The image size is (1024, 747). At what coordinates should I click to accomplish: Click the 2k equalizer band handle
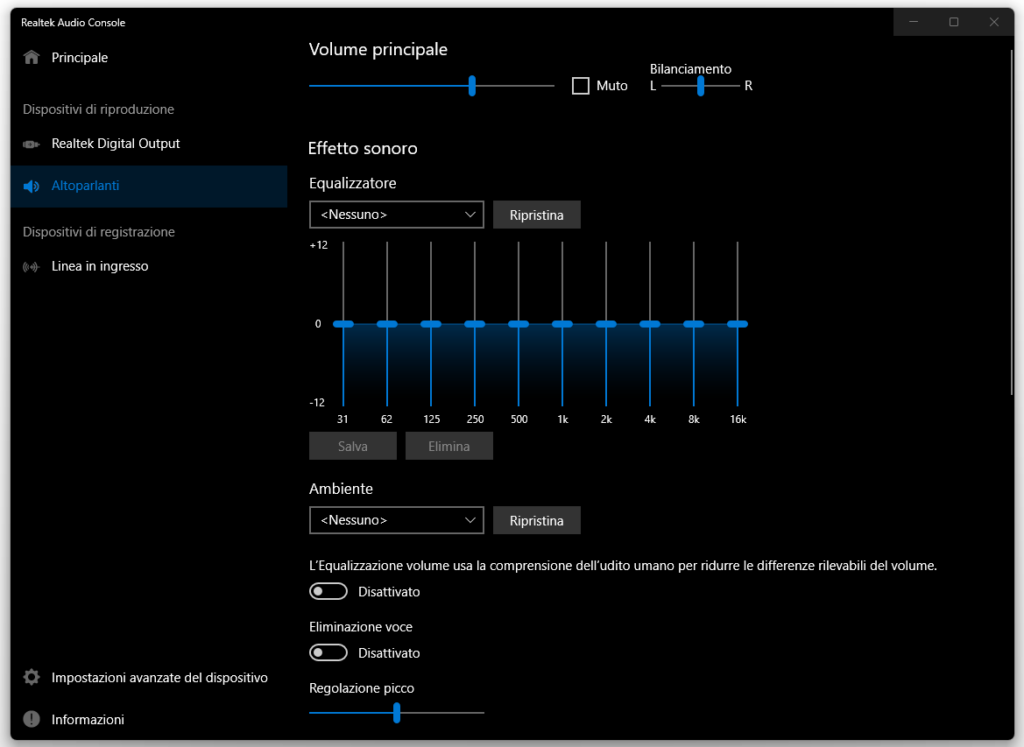(x=606, y=324)
